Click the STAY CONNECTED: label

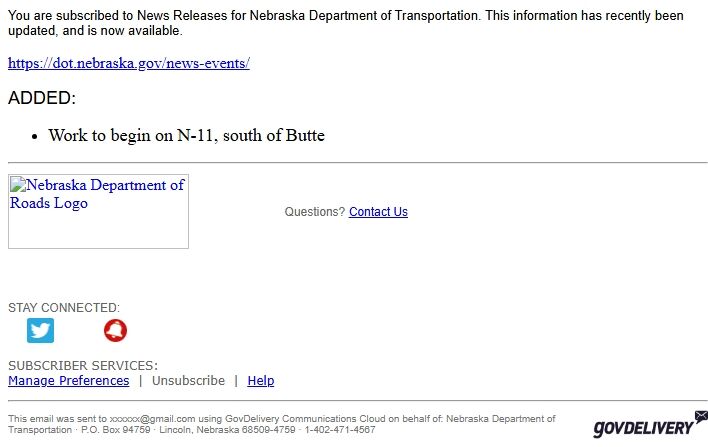pyautogui.click(x=64, y=308)
